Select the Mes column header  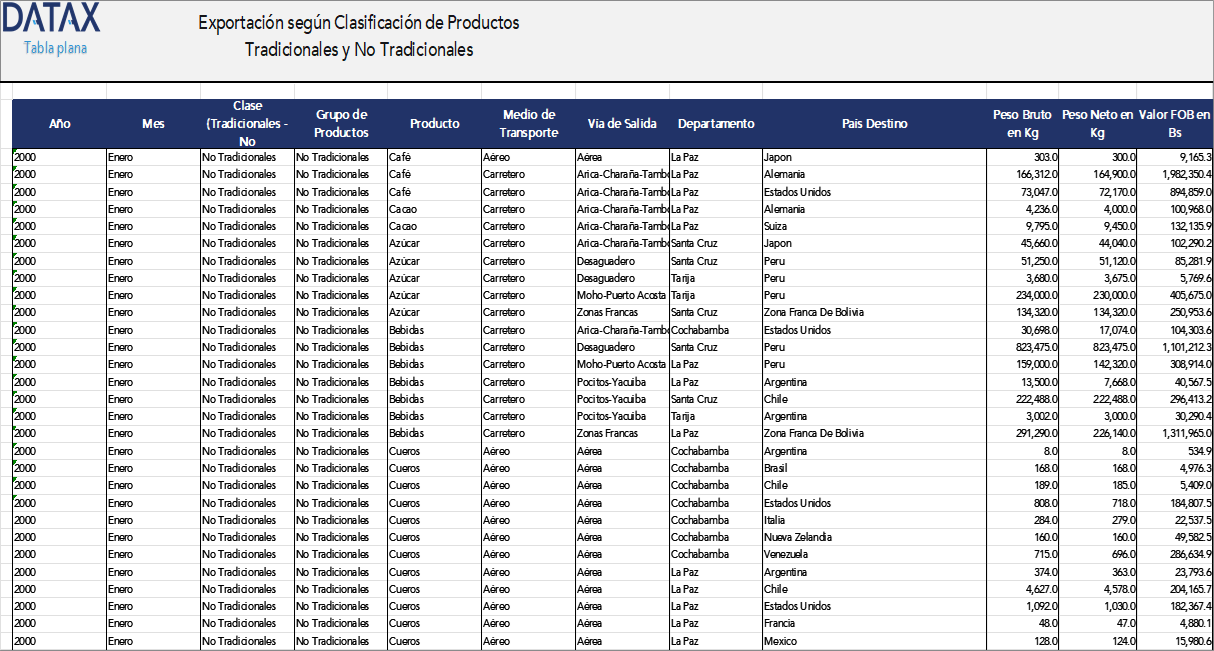coord(153,124)
